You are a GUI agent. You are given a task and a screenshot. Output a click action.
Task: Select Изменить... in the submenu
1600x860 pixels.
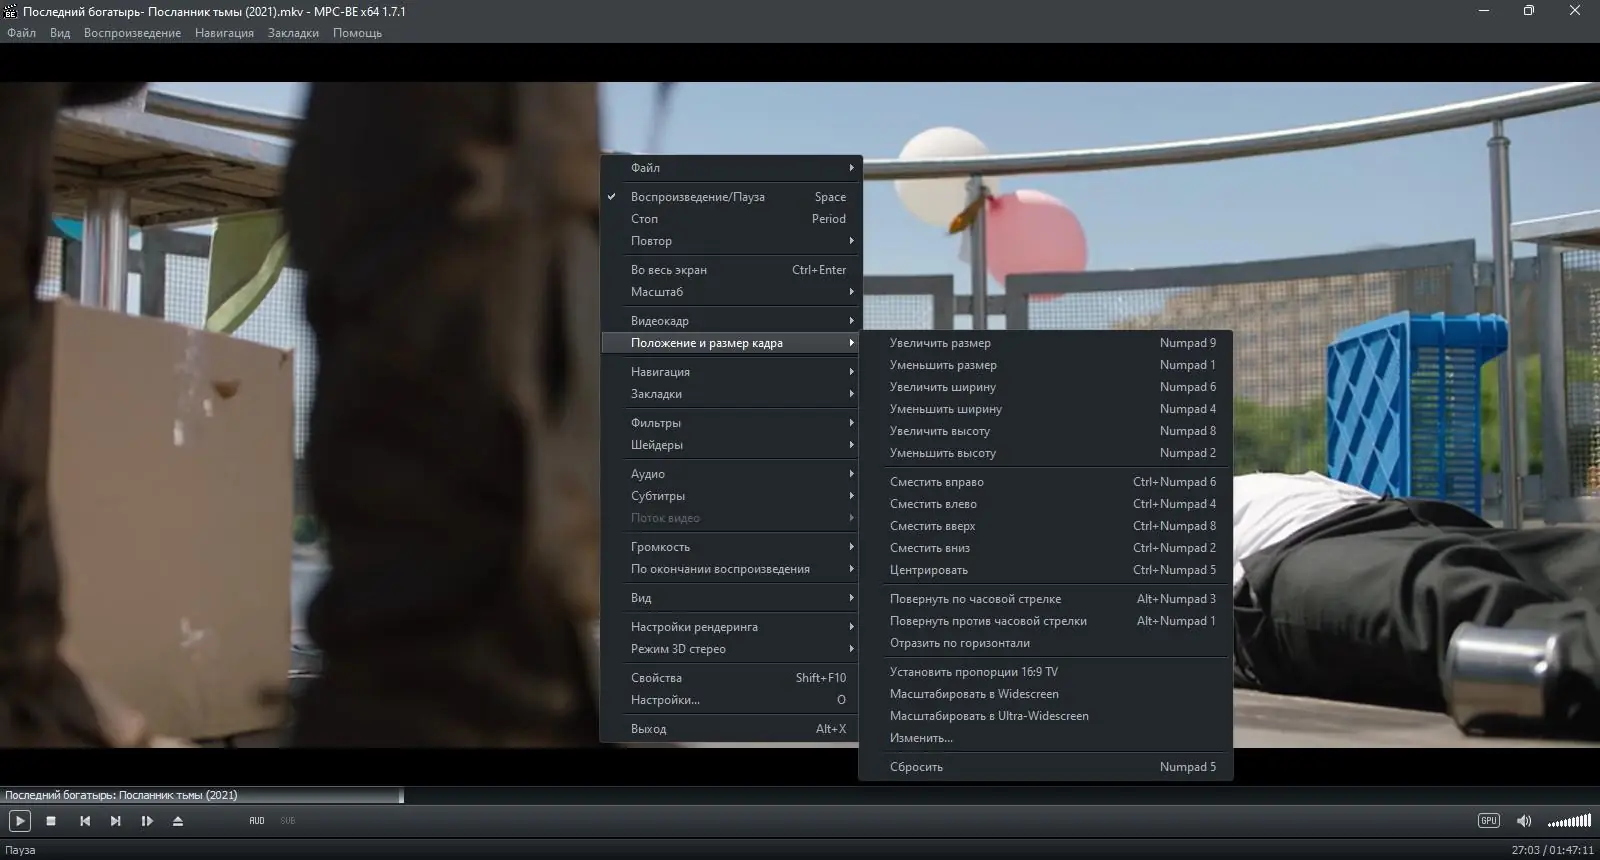(x=1046, y=738)
